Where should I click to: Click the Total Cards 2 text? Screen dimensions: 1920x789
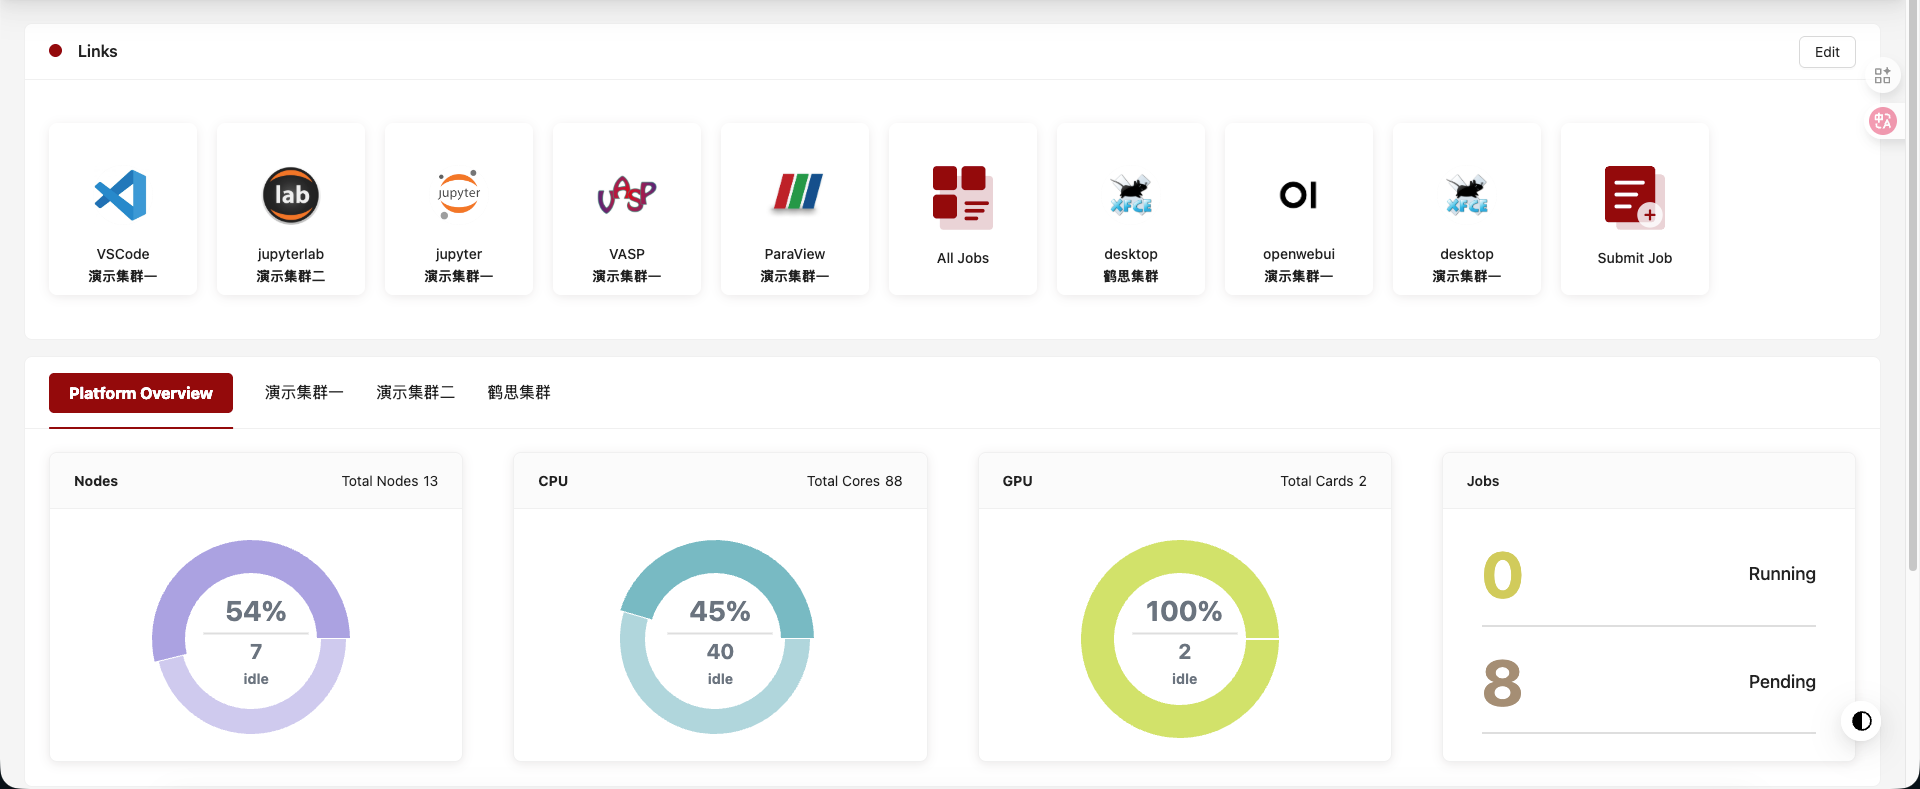[x=1323, y=481]
